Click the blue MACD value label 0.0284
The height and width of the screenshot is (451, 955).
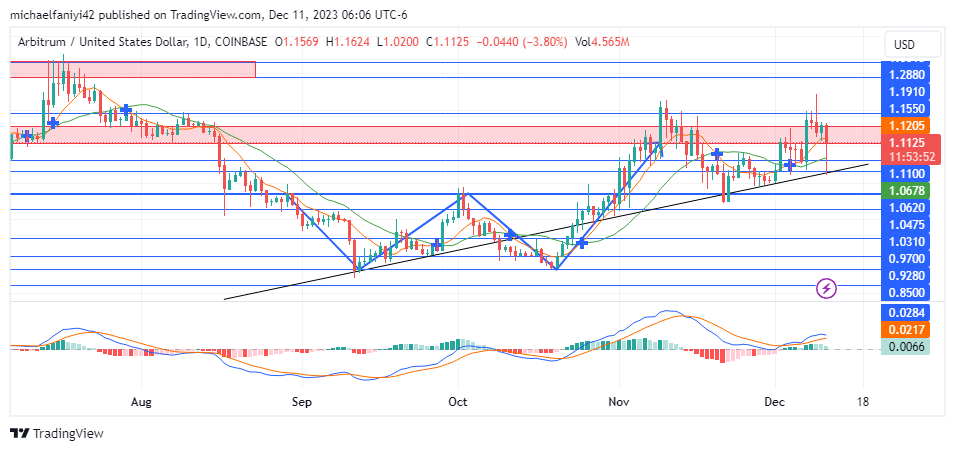tap(906, 313)
